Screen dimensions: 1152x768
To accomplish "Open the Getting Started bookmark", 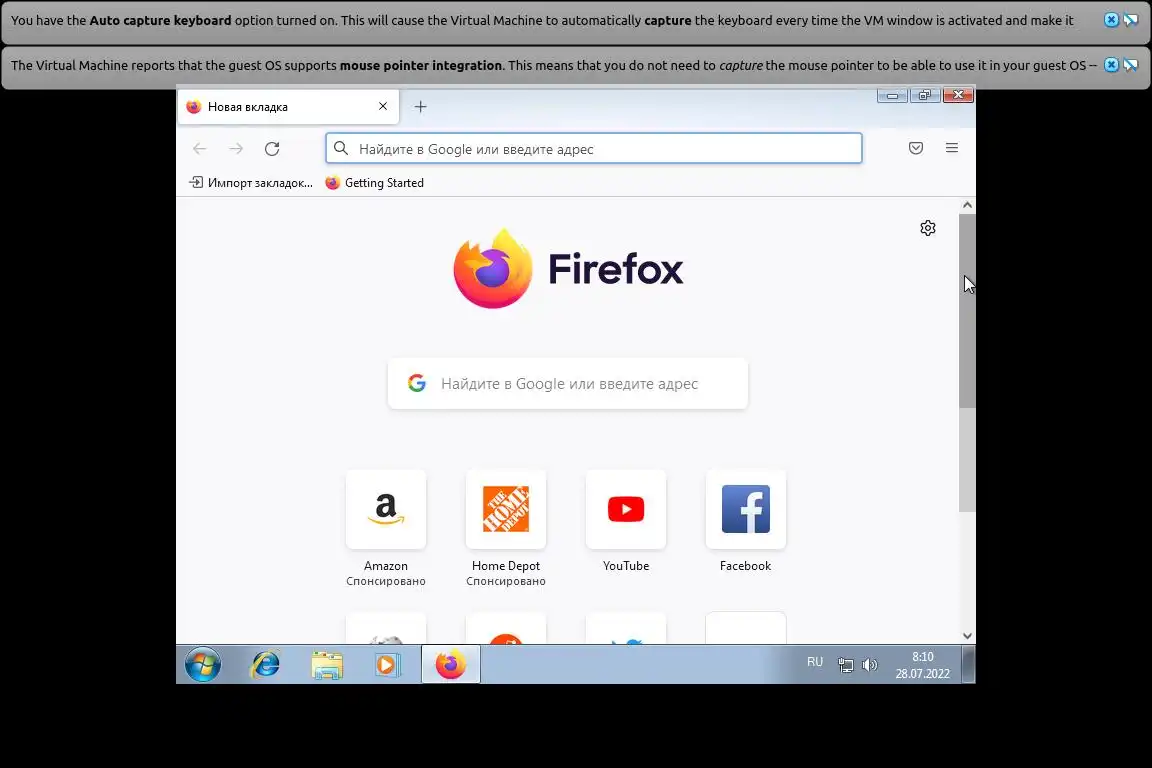I will [375, 182].
